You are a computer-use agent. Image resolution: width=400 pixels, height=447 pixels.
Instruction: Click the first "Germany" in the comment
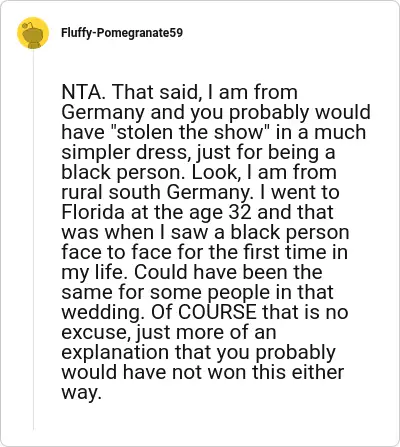pos(103,112)
